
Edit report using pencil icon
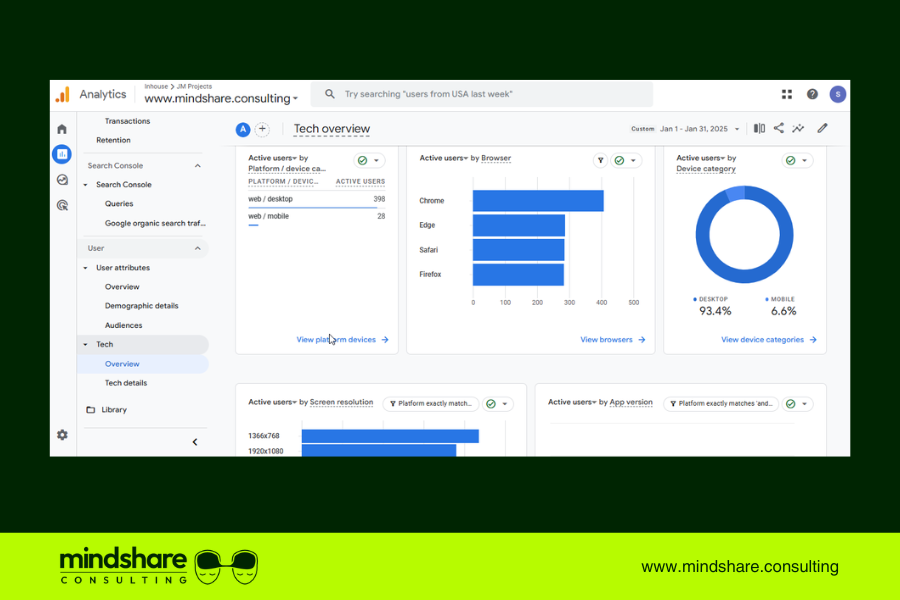(823, 128)
